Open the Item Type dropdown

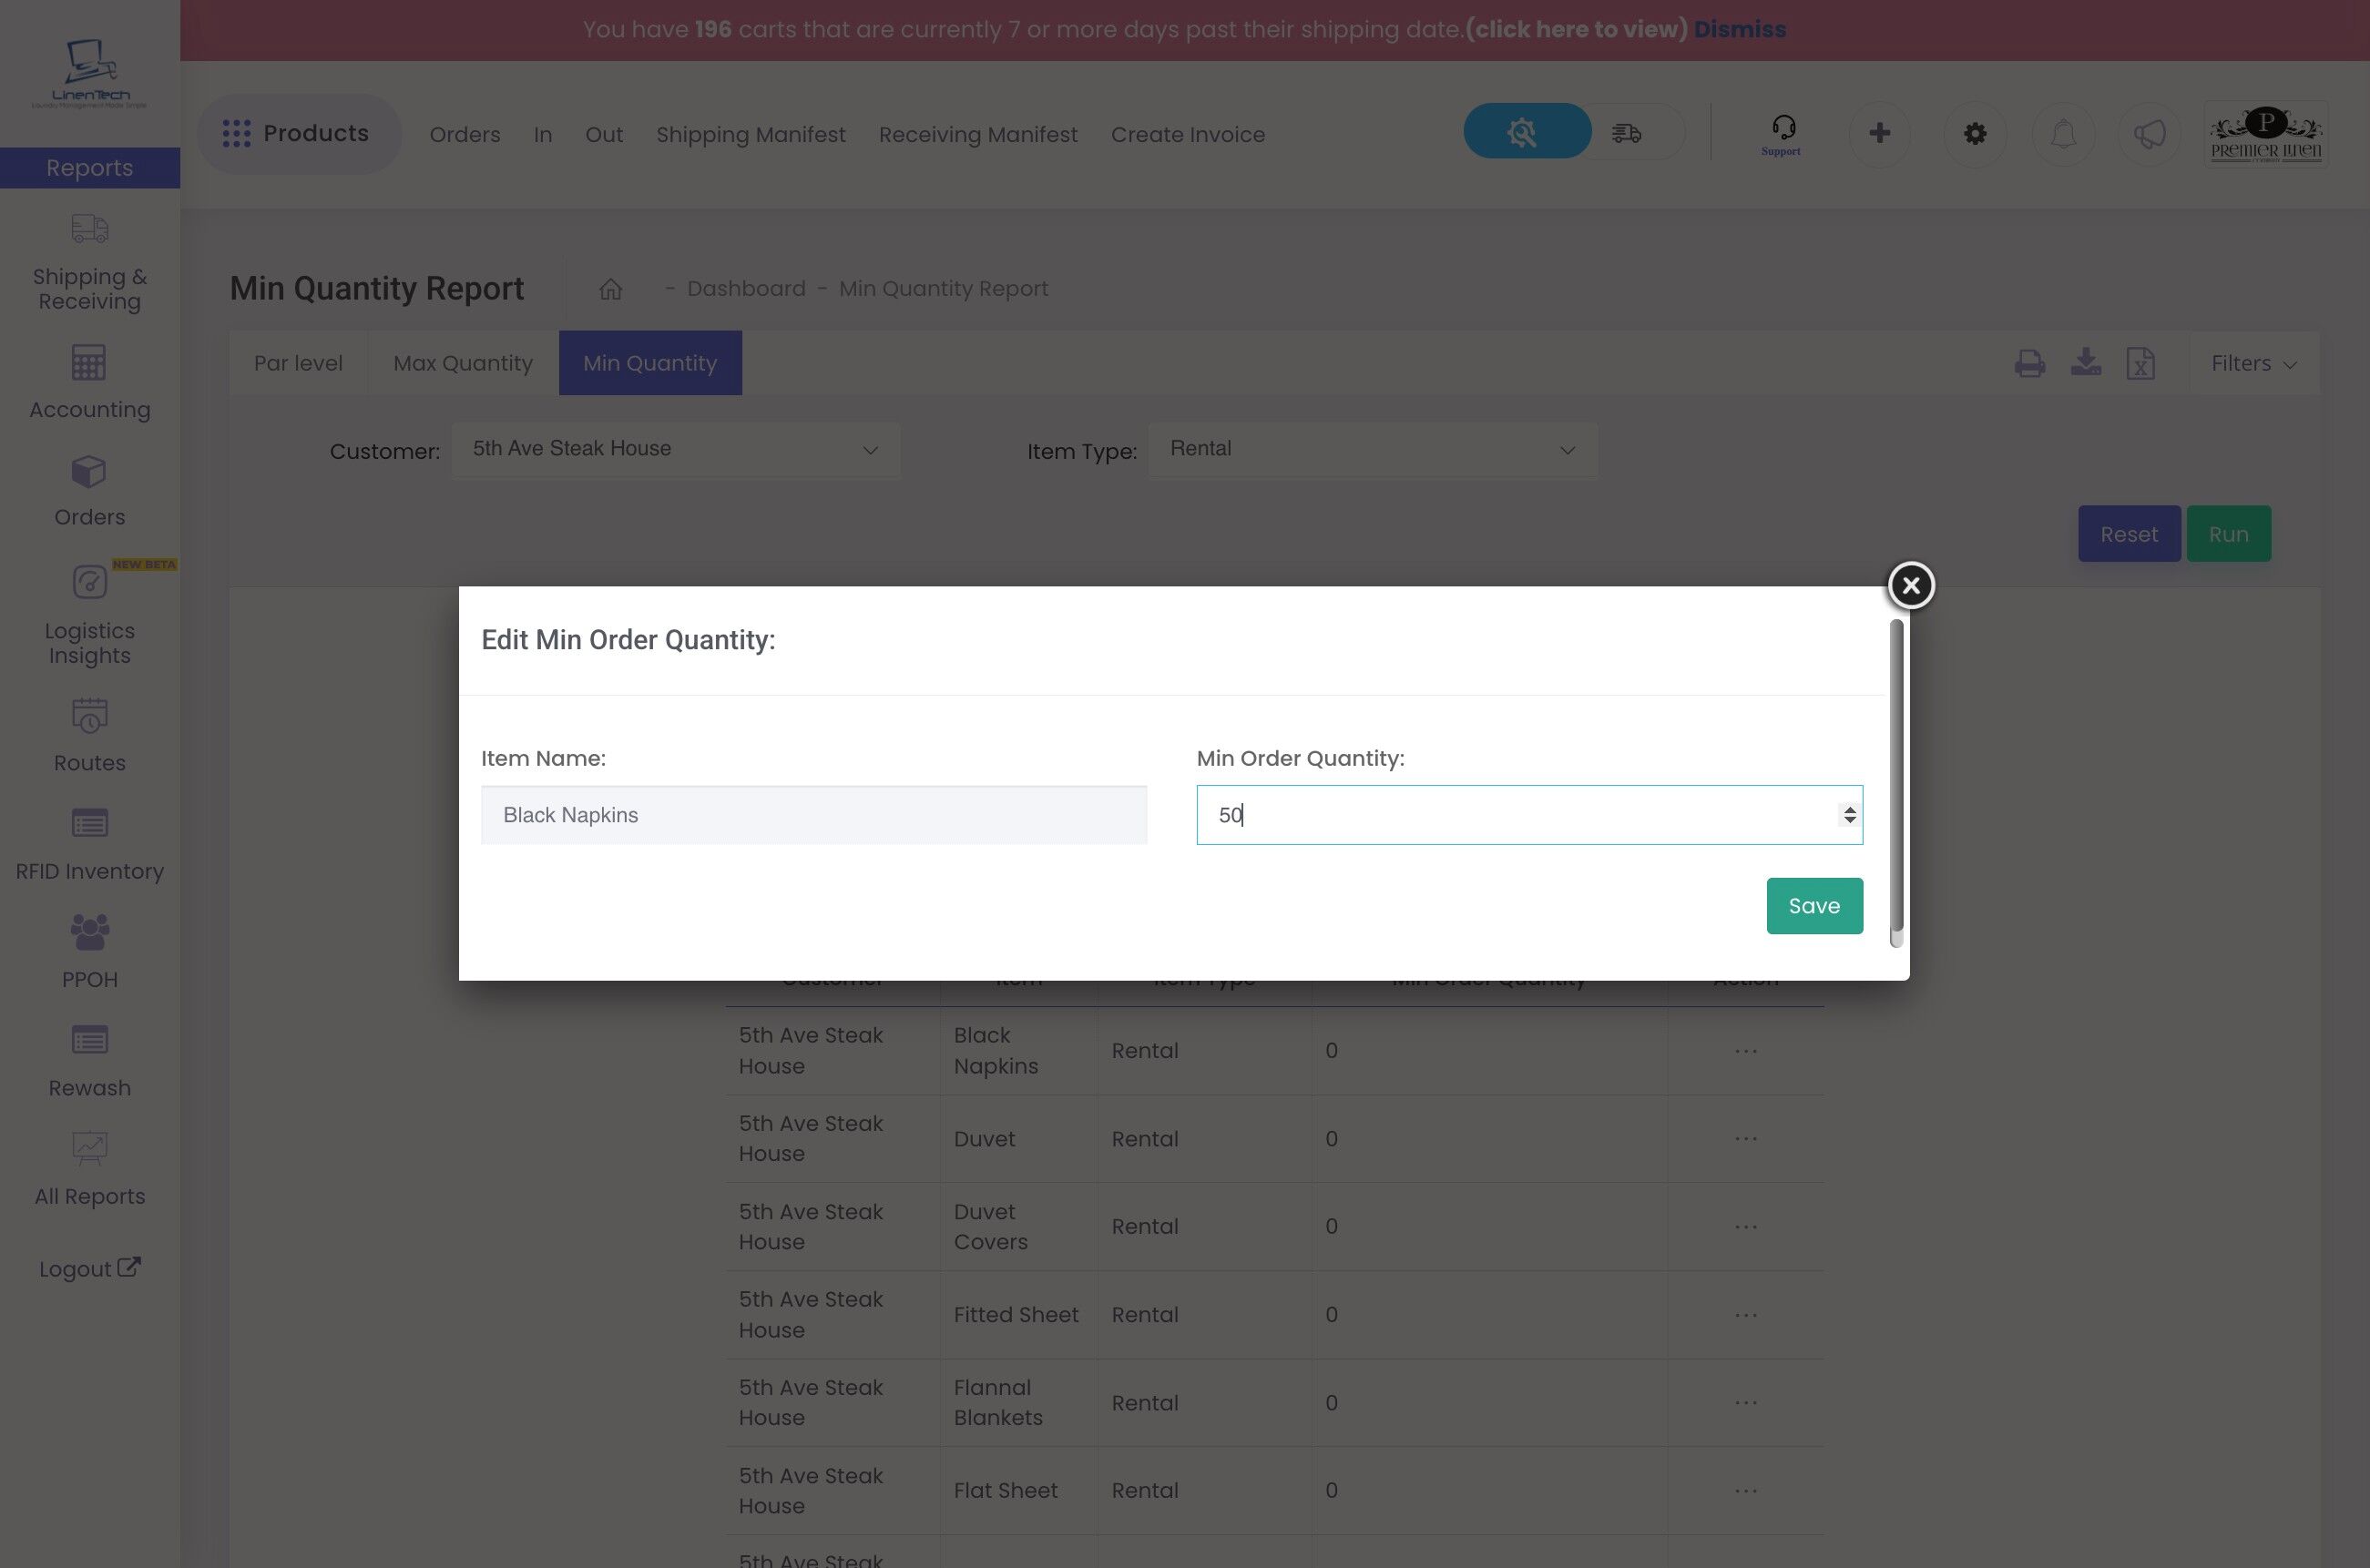(x=1371, y=449)
